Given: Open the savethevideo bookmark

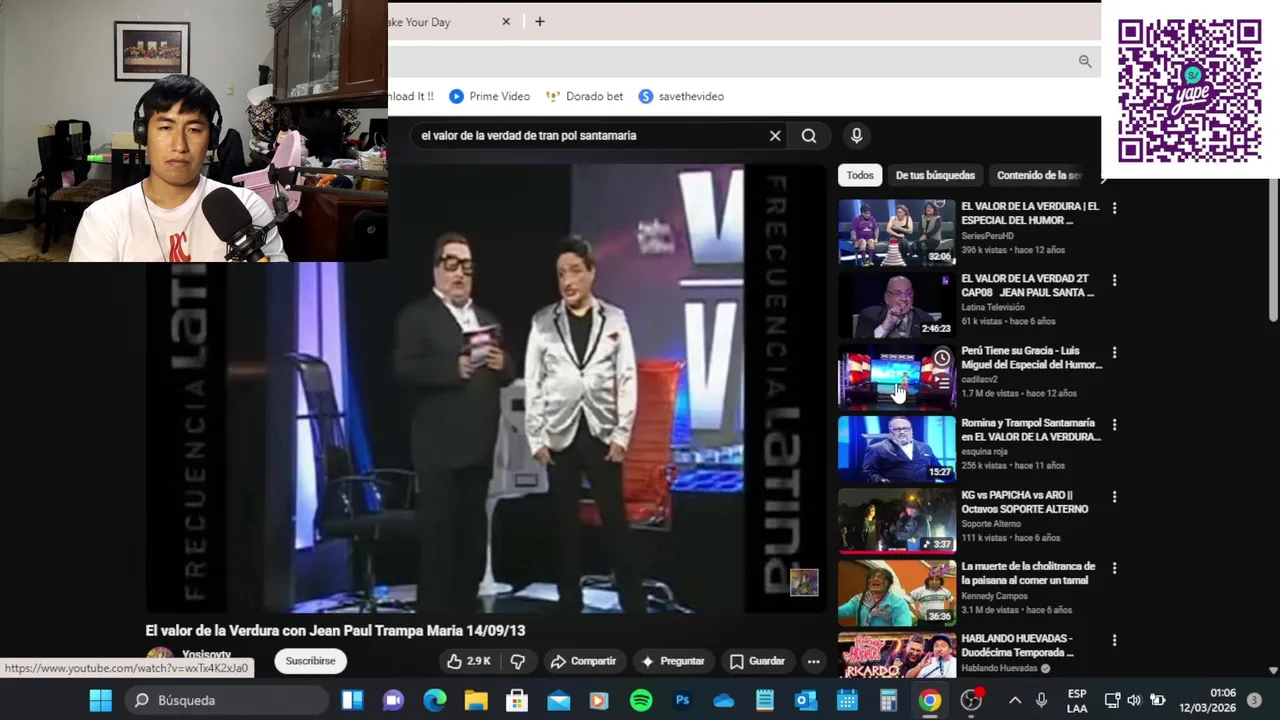Looking at the screenshot, I should coord(681,96).
